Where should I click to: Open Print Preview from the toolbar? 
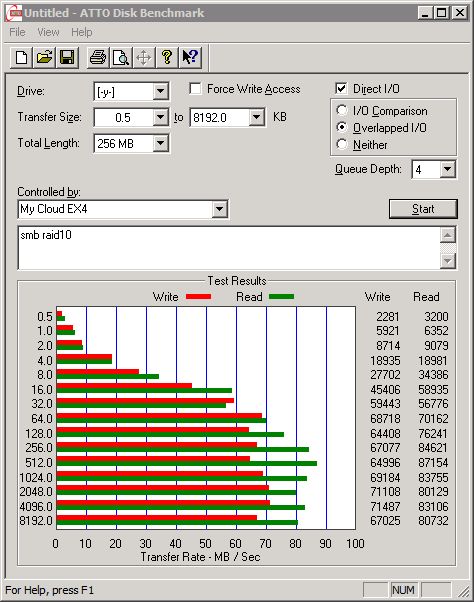pyautogui.click(x=121, y=58)
